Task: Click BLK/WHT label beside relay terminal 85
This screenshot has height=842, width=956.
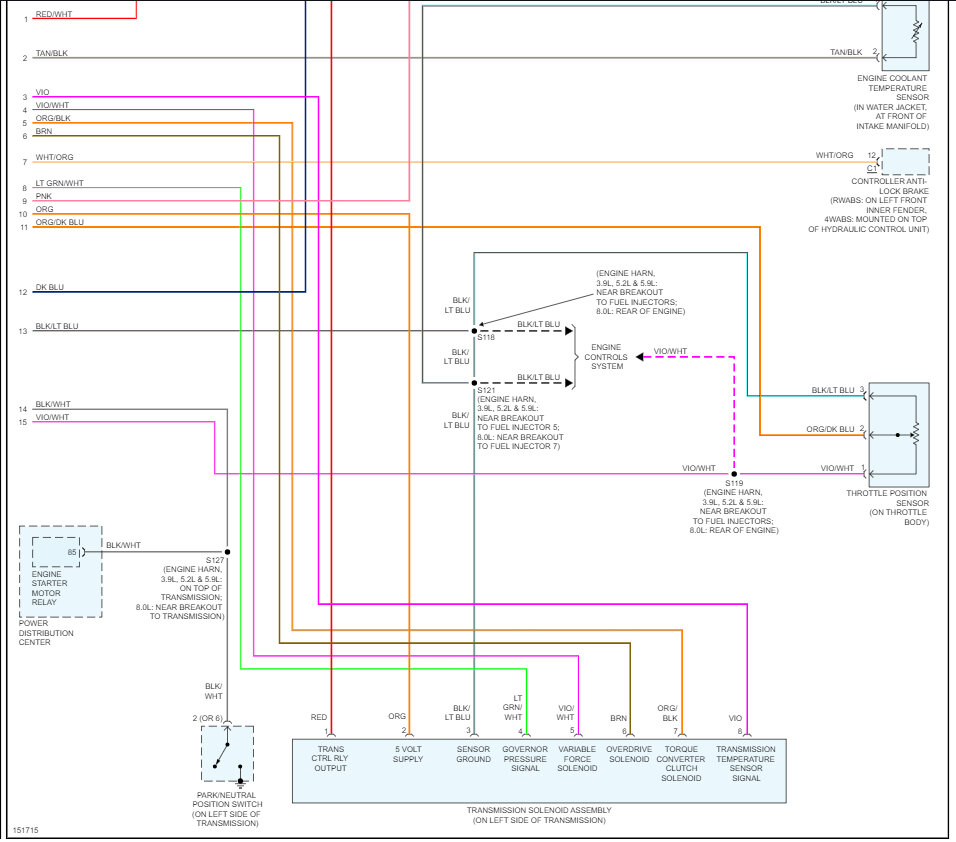Action: point(123,545)
